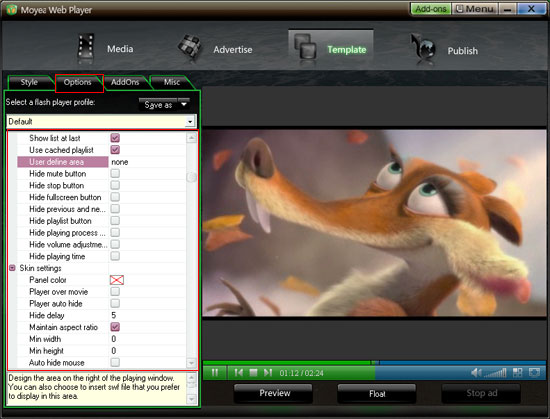
Task: Click description box scroll down arrow
Action: 192,399
